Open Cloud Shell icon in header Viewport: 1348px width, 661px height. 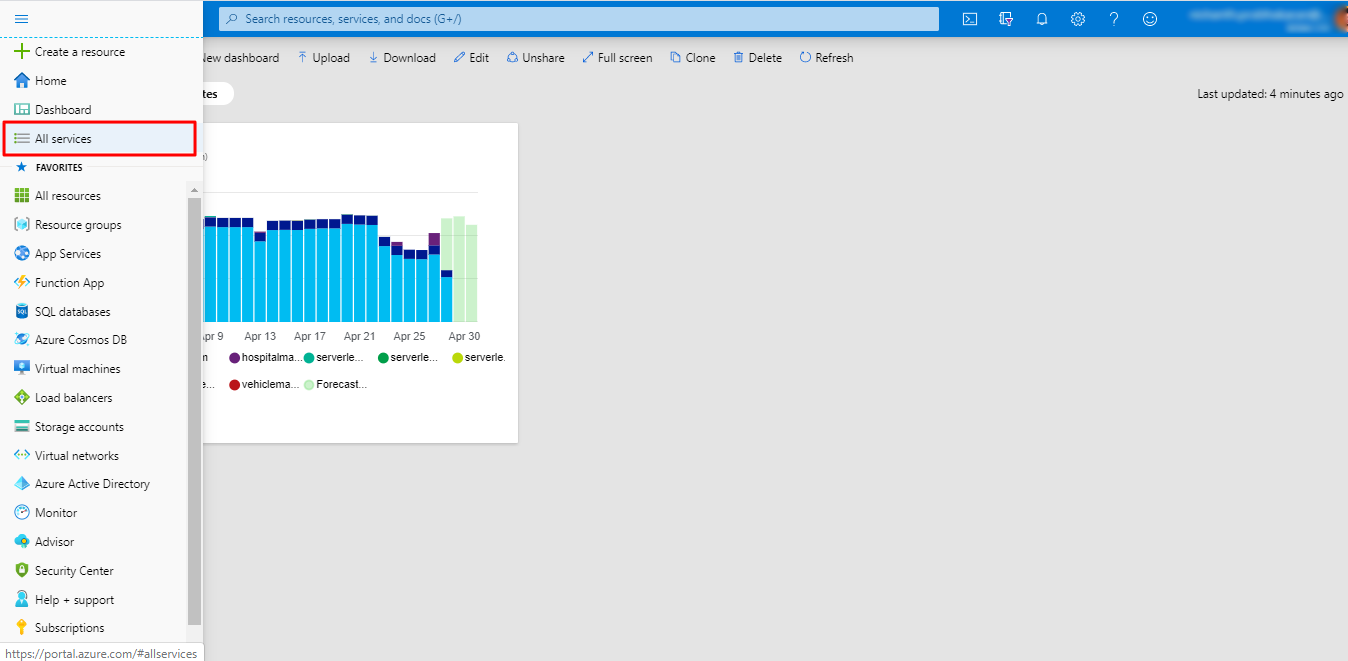pos(969,19)
